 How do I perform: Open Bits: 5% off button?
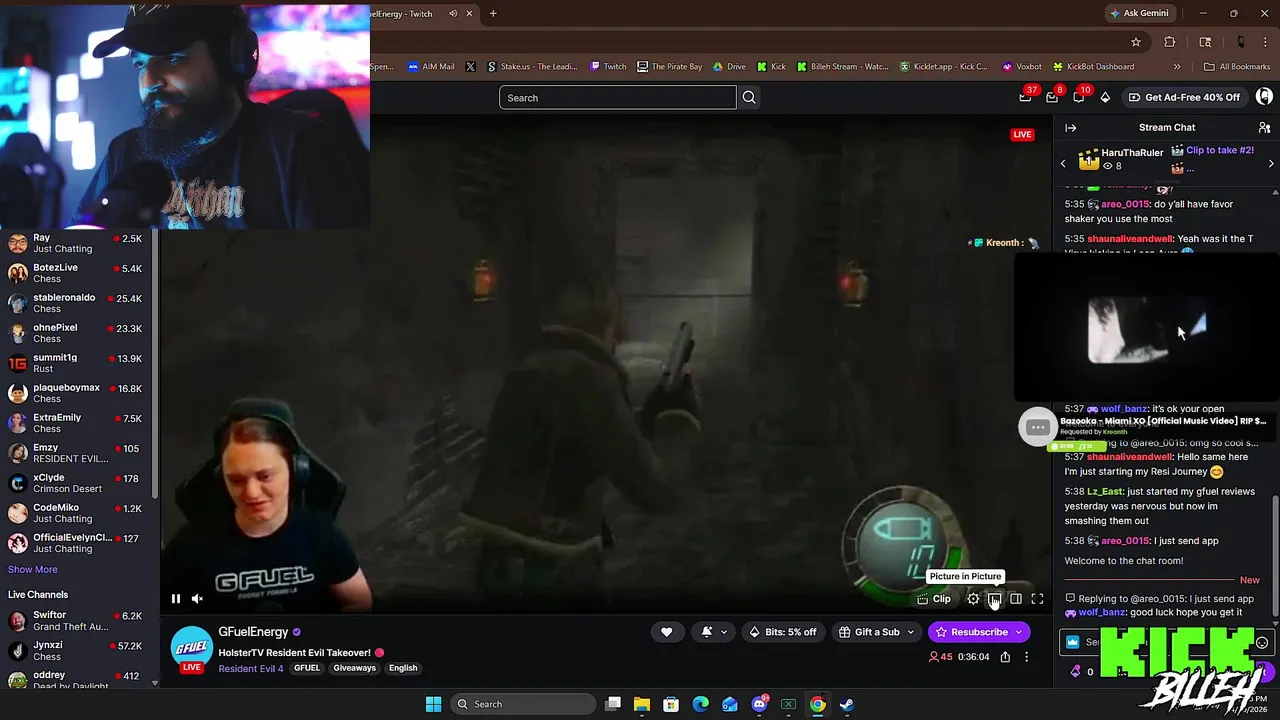pos(782,632)
